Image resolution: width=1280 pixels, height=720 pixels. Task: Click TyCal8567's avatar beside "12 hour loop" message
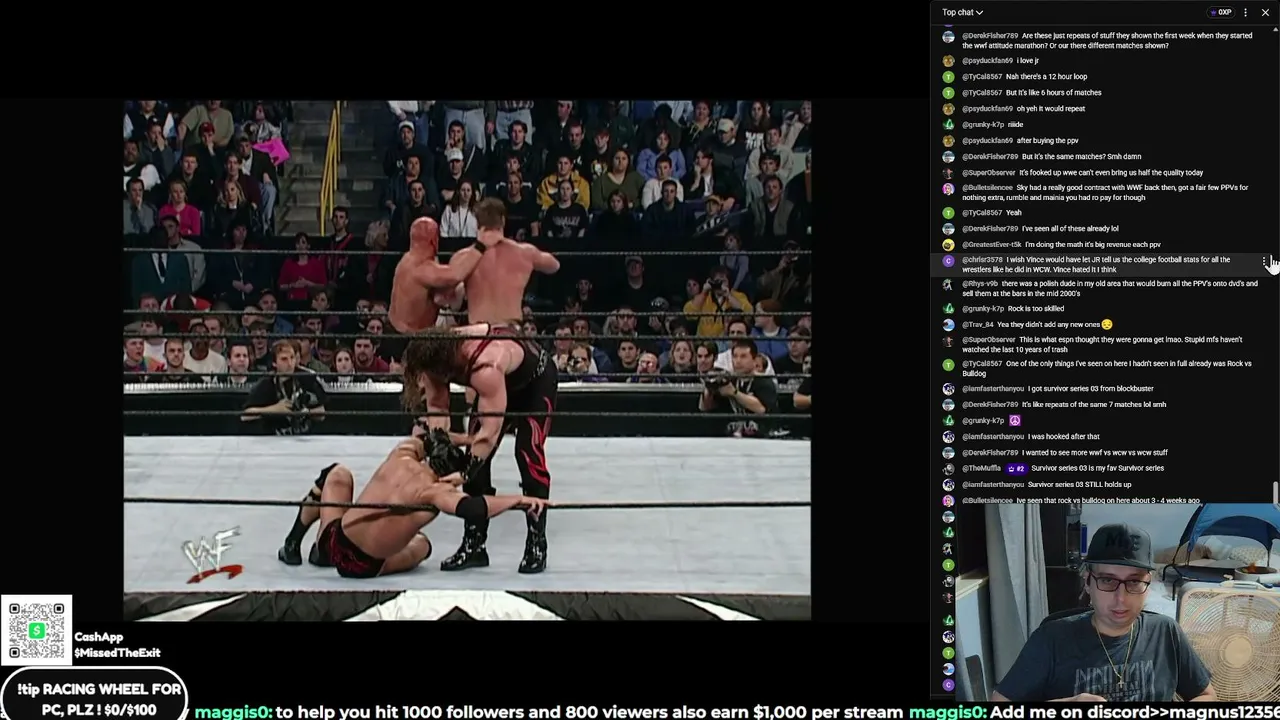(948, 77)
